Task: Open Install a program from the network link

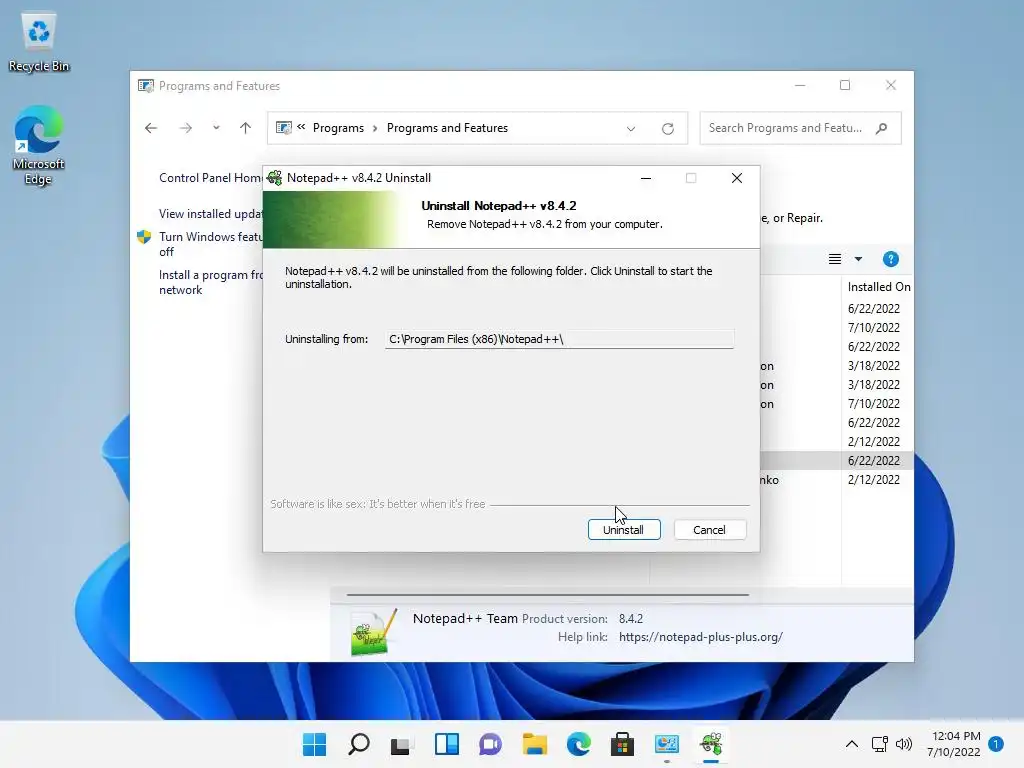Action: 210,282
